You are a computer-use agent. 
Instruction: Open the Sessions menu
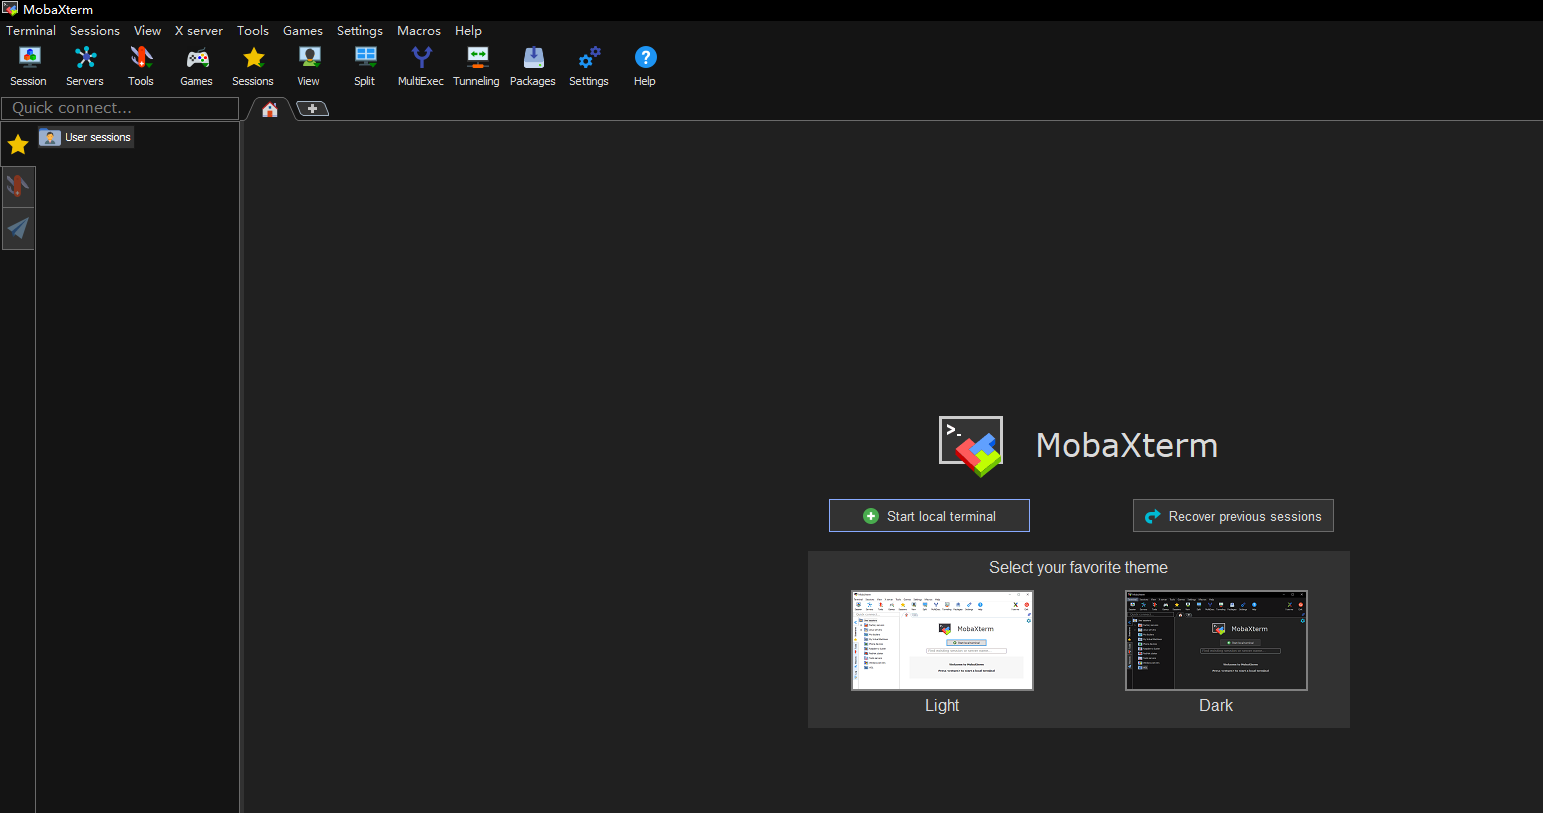tap(95, 31)
